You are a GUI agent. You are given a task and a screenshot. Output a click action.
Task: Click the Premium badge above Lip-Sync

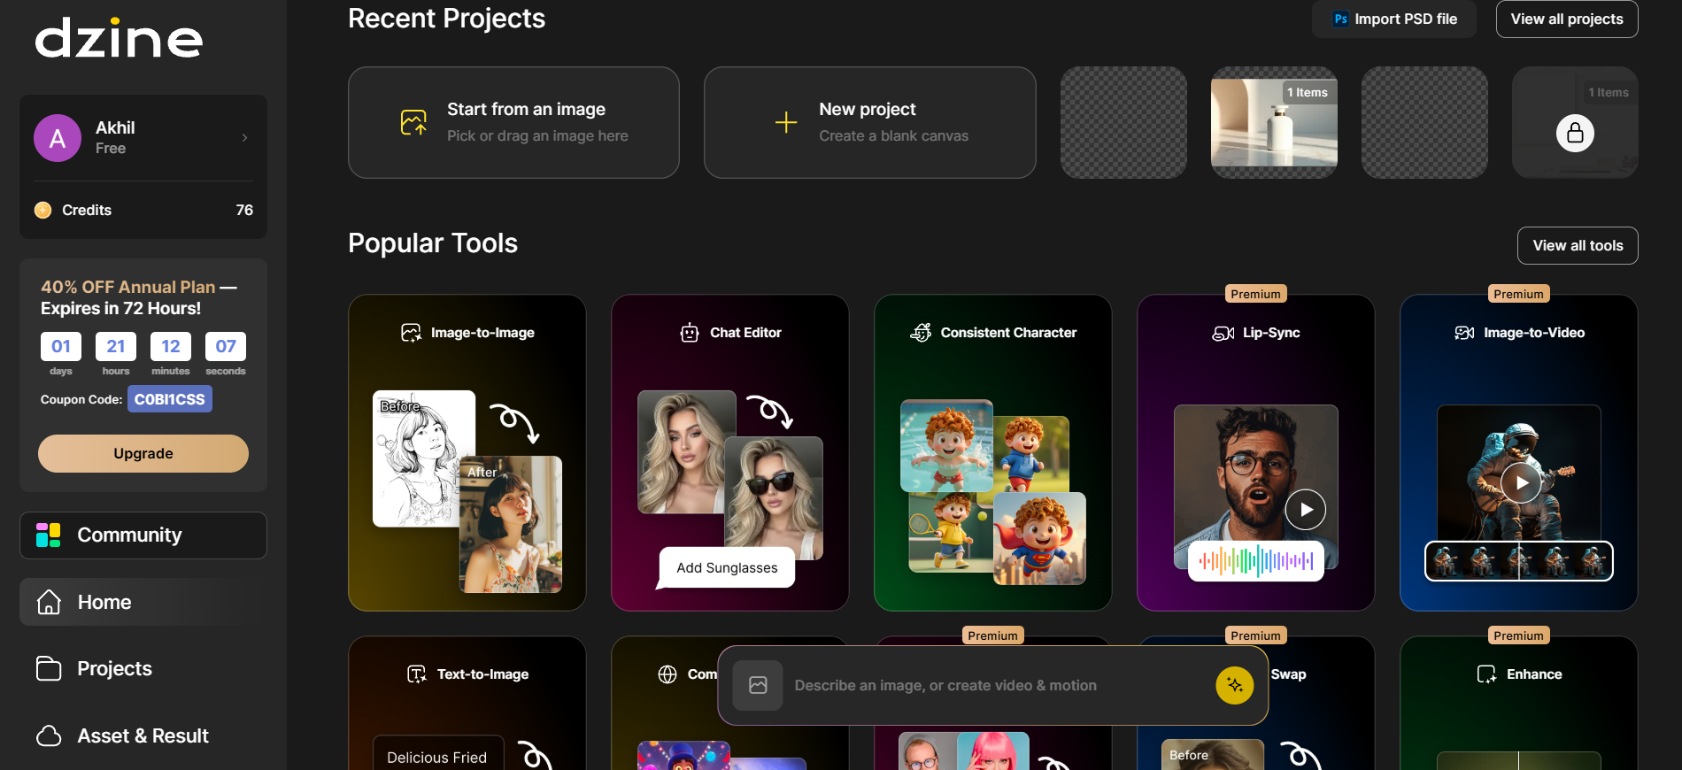[1256, 294]
